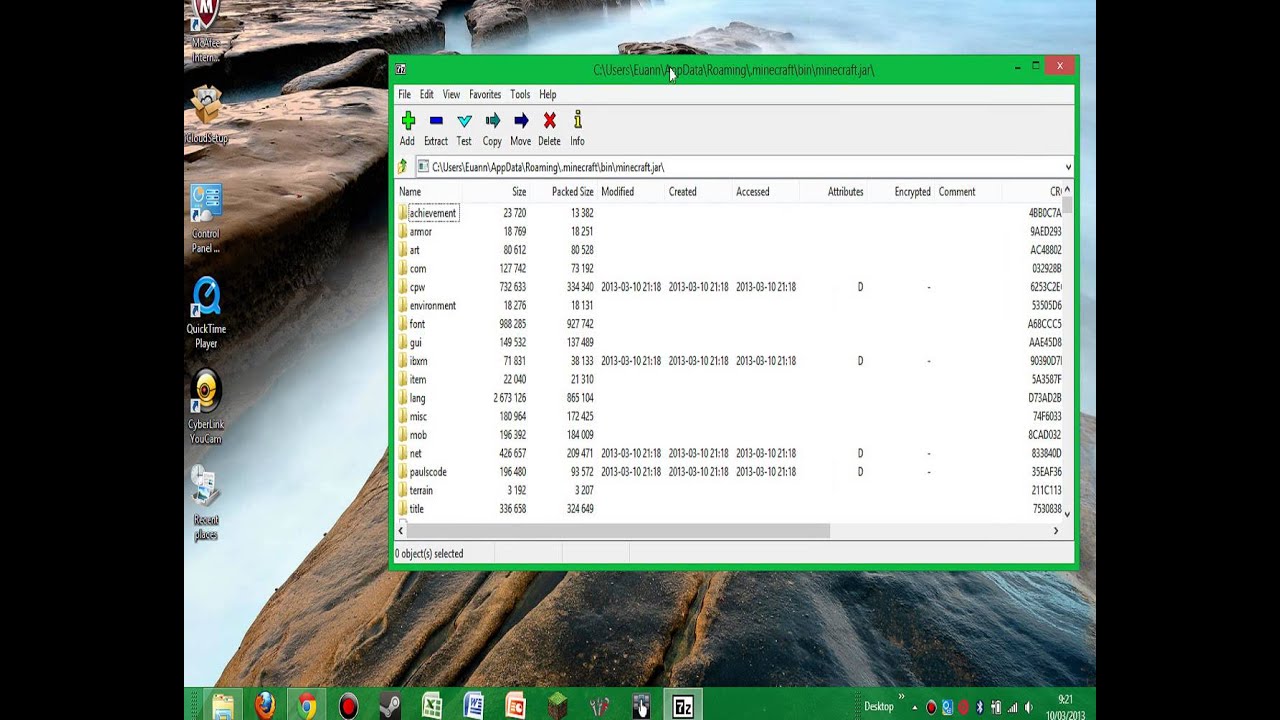Click the Delete toolbar icon
This screenshot has width=1280, height=720.
pyautogui.click(x=549, y=121)
